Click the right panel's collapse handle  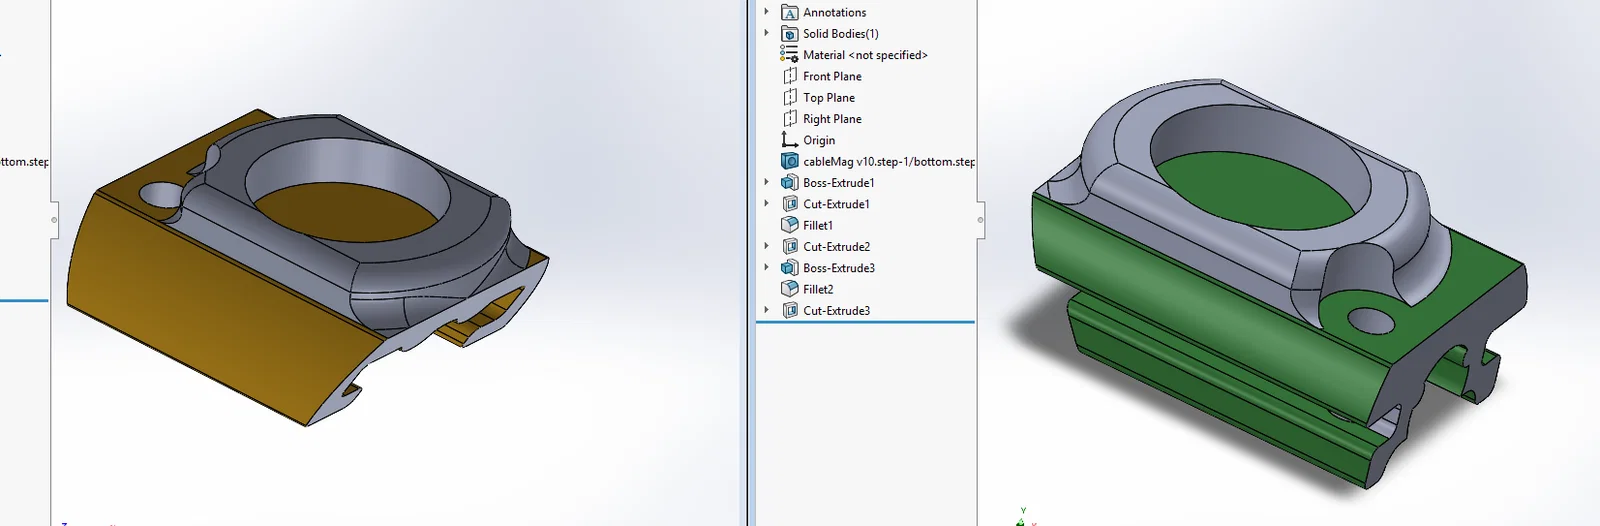(980, 220)
